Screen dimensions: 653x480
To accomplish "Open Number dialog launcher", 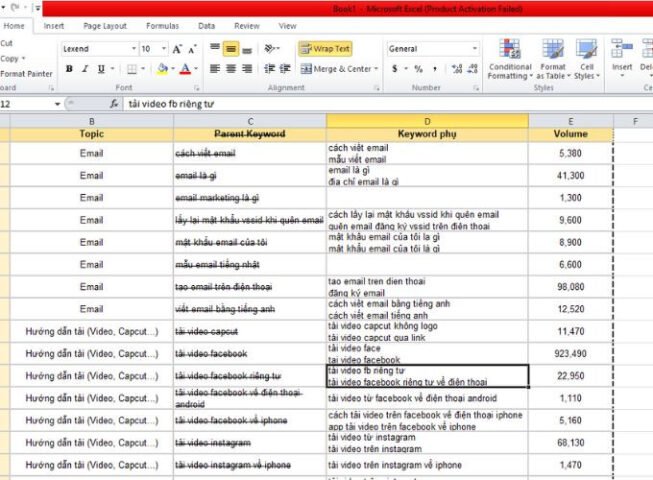I will (476, 88).
